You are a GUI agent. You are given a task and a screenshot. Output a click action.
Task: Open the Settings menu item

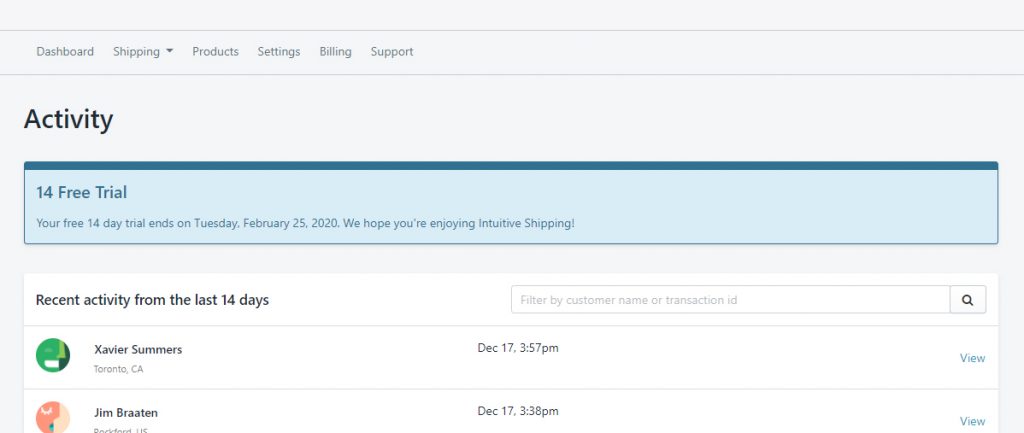tap(279, 51)
